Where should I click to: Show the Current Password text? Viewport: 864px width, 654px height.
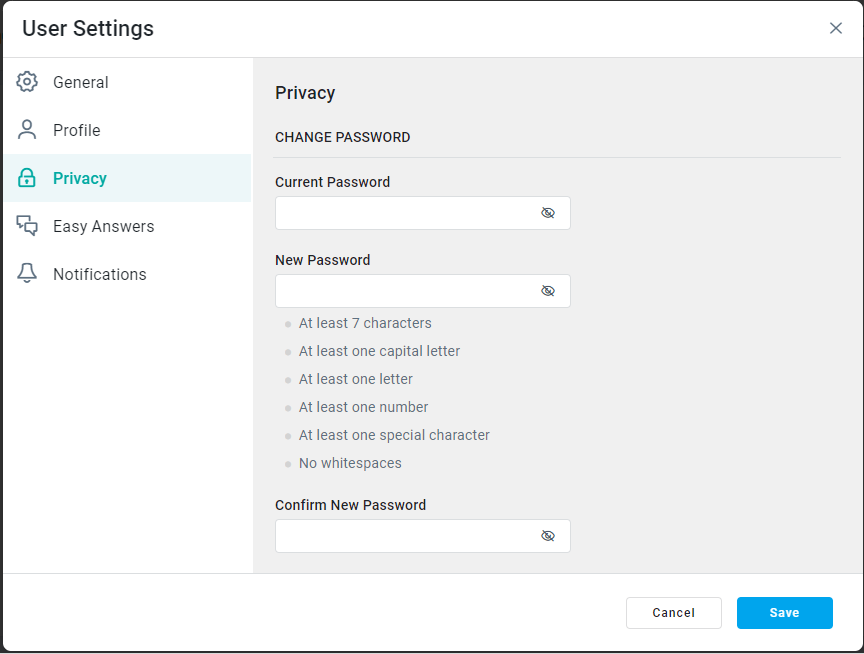548,213
